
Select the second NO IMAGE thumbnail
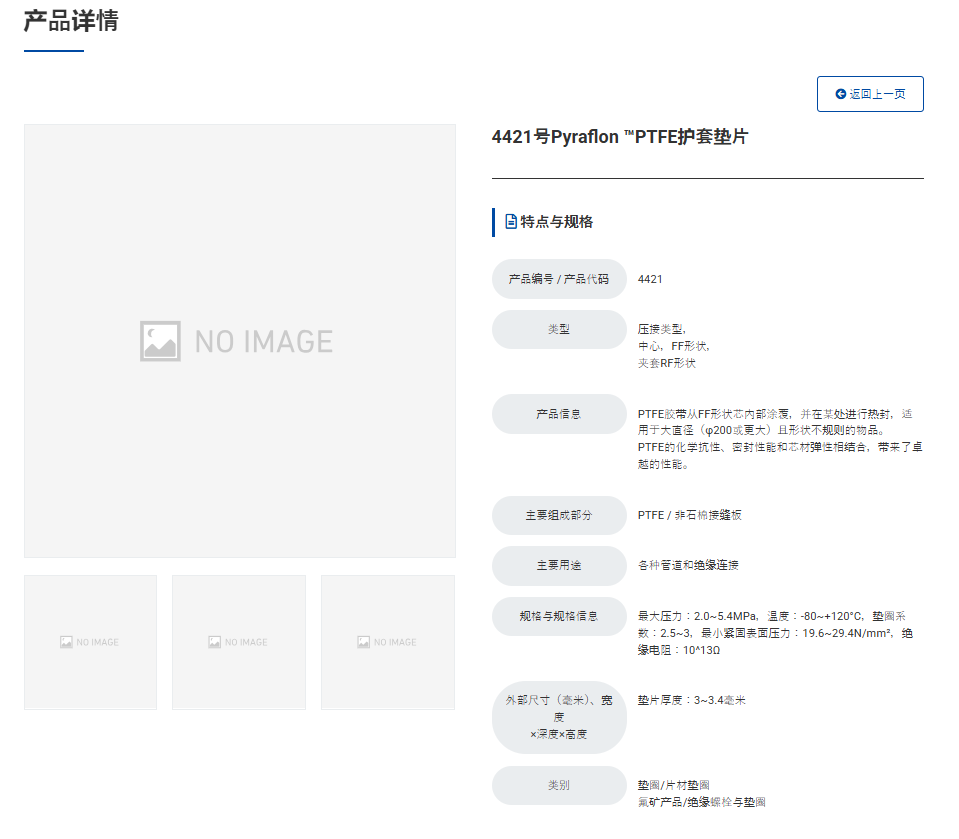pos(239,642)
